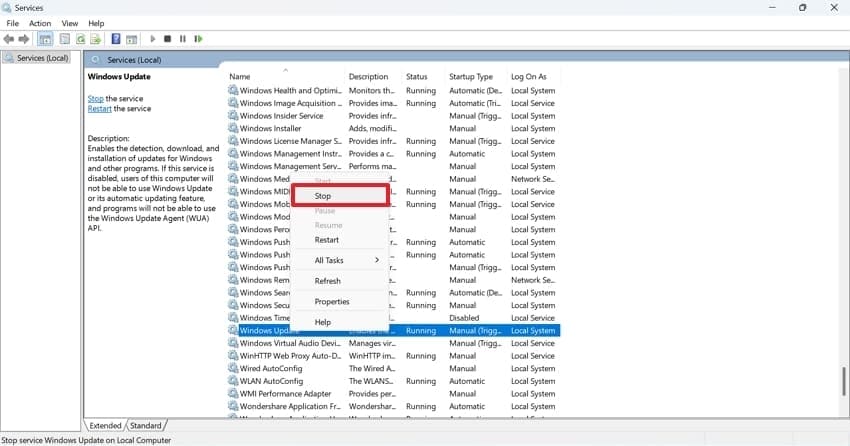Choose Stop in the context menu
The height and width of the screenshot is (446, 850).
340,196
